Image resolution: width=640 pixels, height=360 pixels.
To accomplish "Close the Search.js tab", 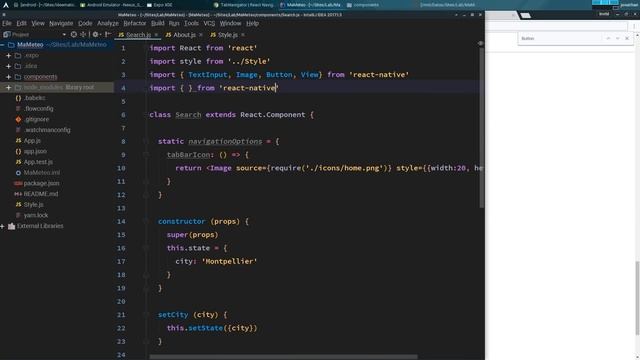I will 156,35.
